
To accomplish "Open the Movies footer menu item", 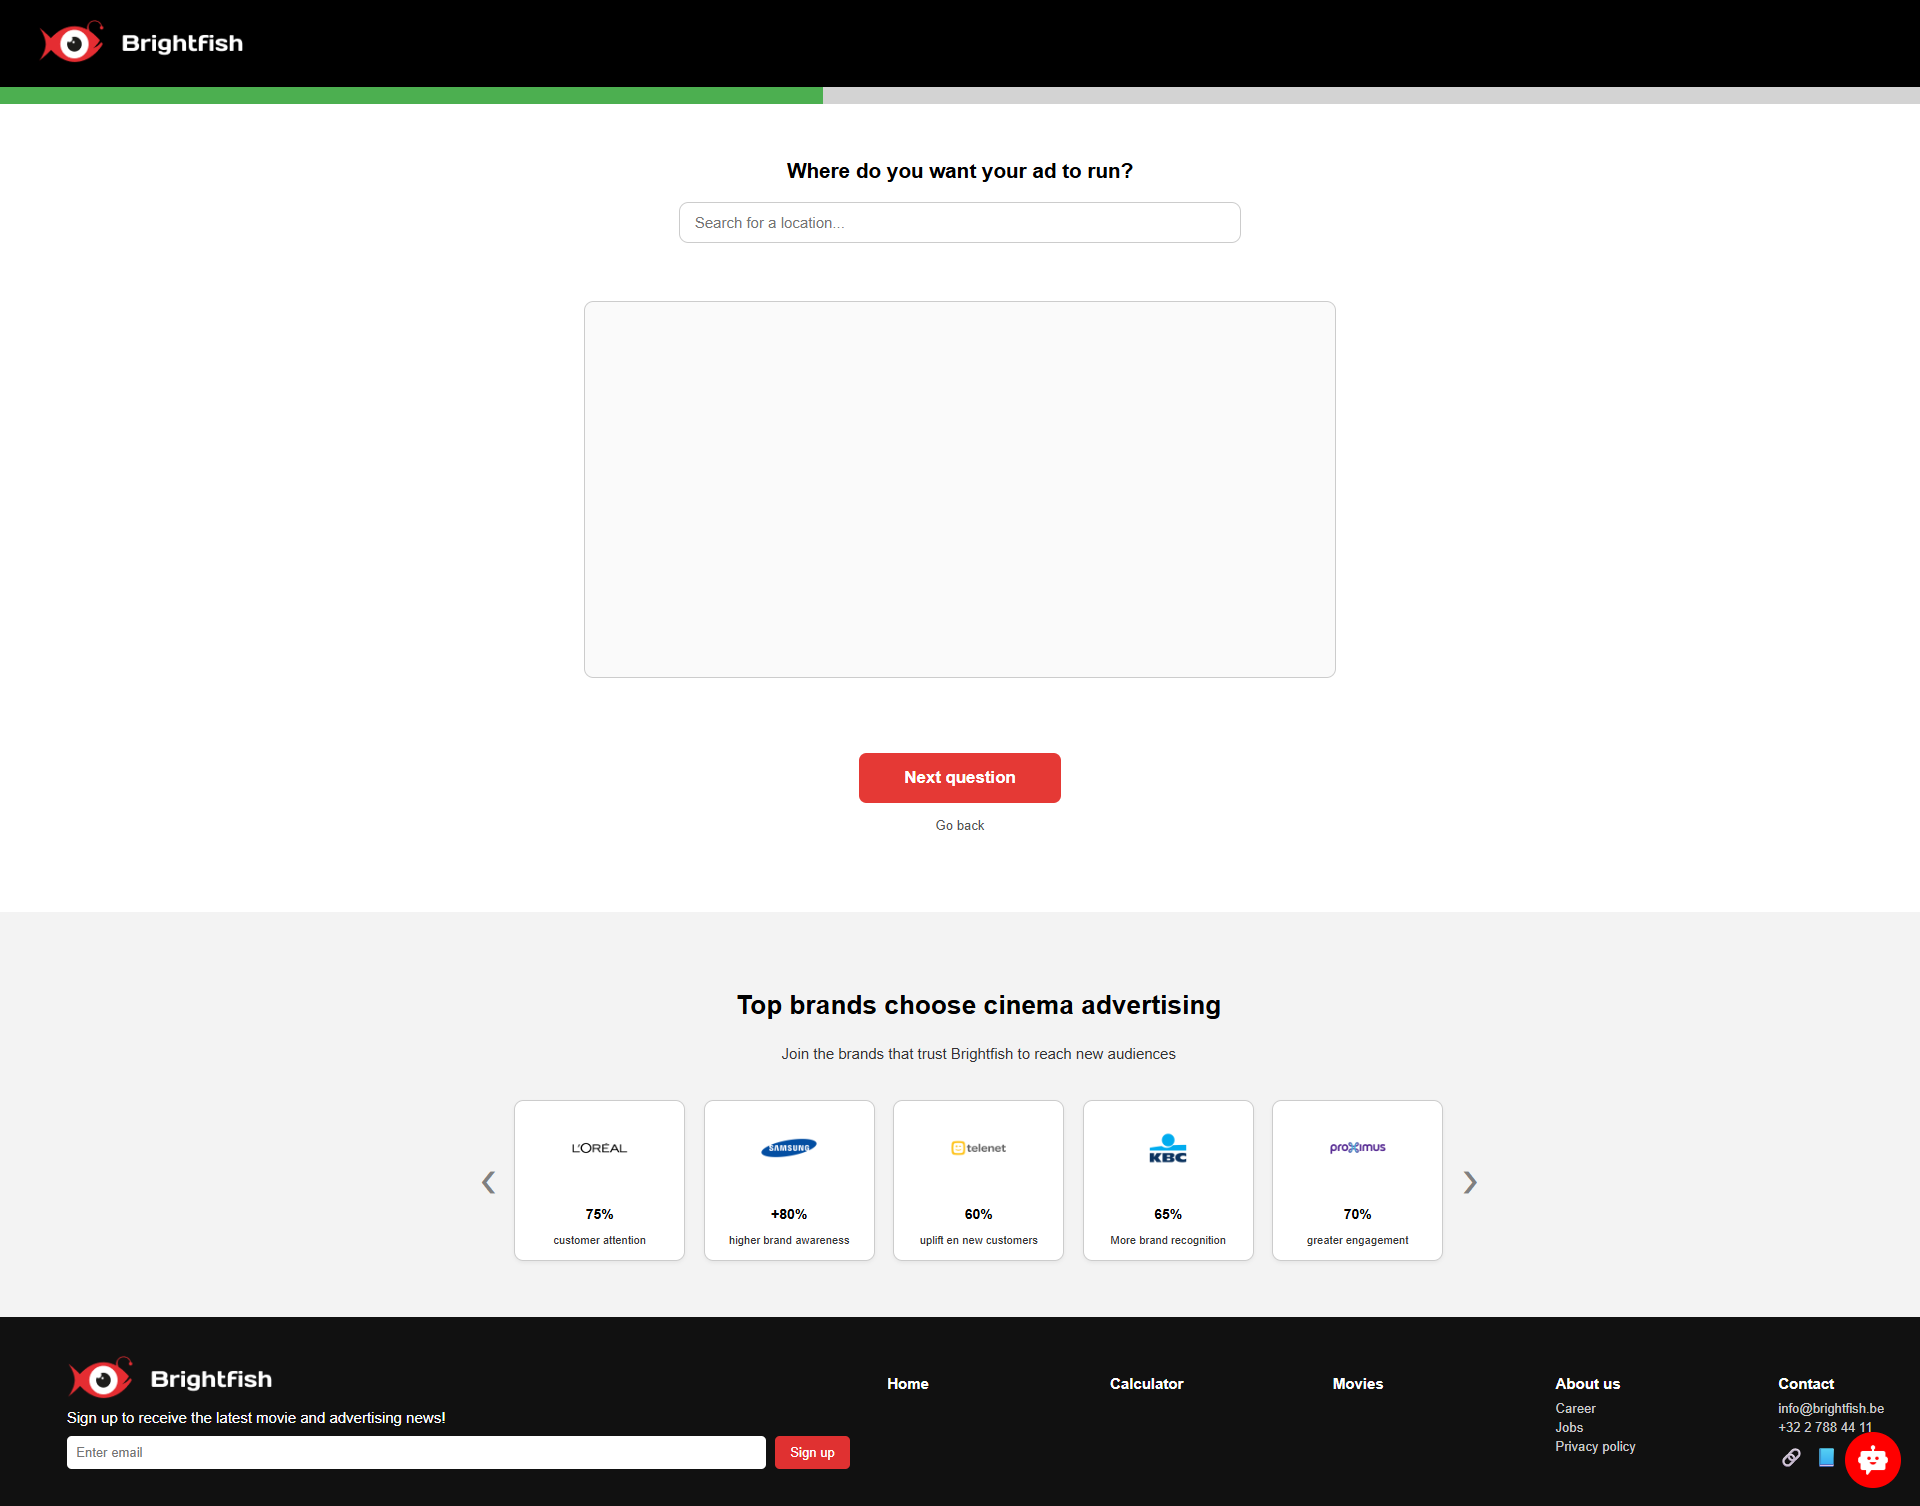I will point(1357,1383).
